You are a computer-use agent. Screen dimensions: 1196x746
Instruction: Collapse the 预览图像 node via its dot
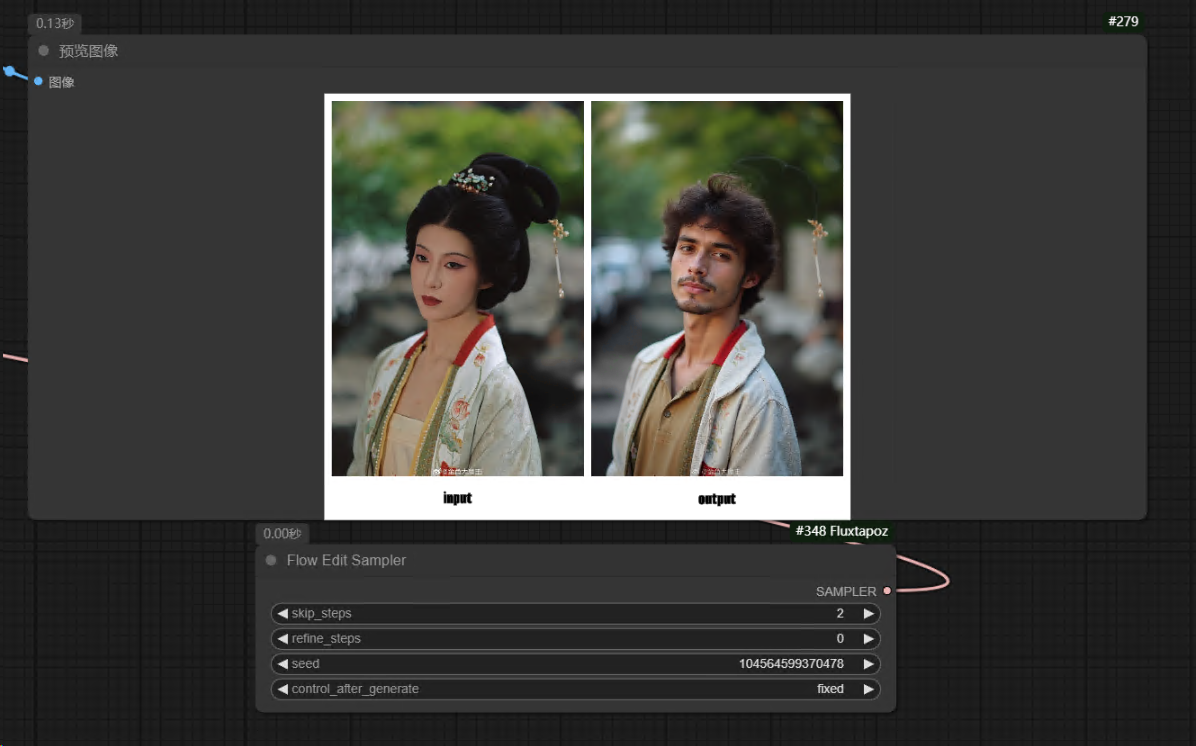[x=44, y=51]
